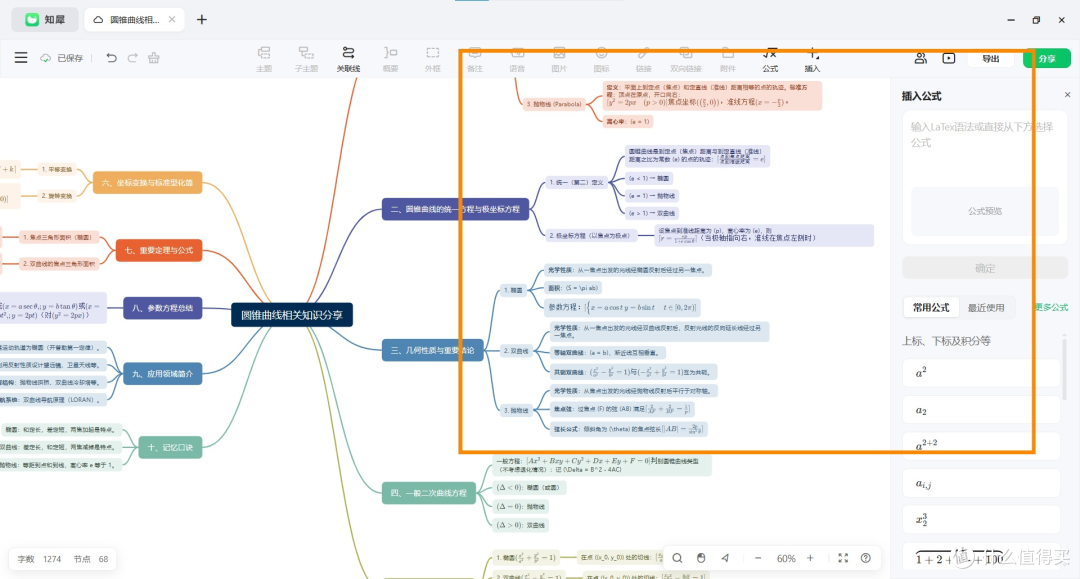
Task: Select node 四、一般二次曲线方程
Action: (428, 493)
